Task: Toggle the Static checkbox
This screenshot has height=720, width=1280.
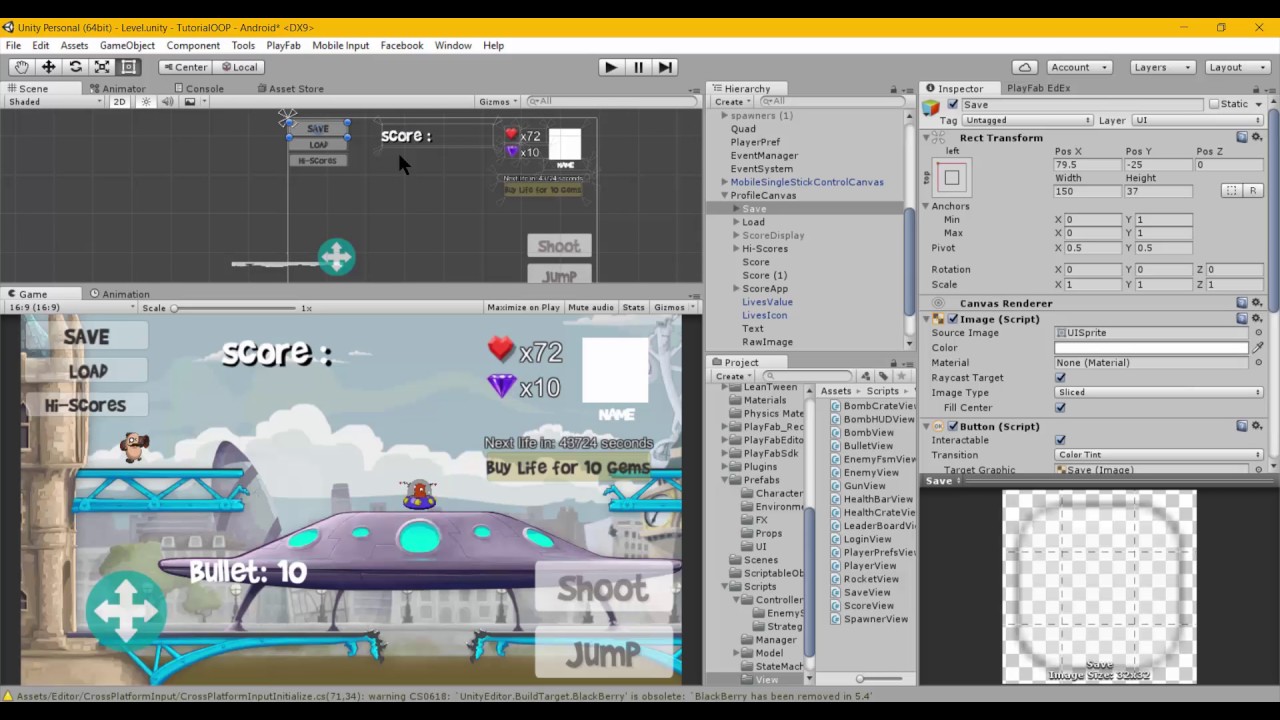Action: [1214, 104]
